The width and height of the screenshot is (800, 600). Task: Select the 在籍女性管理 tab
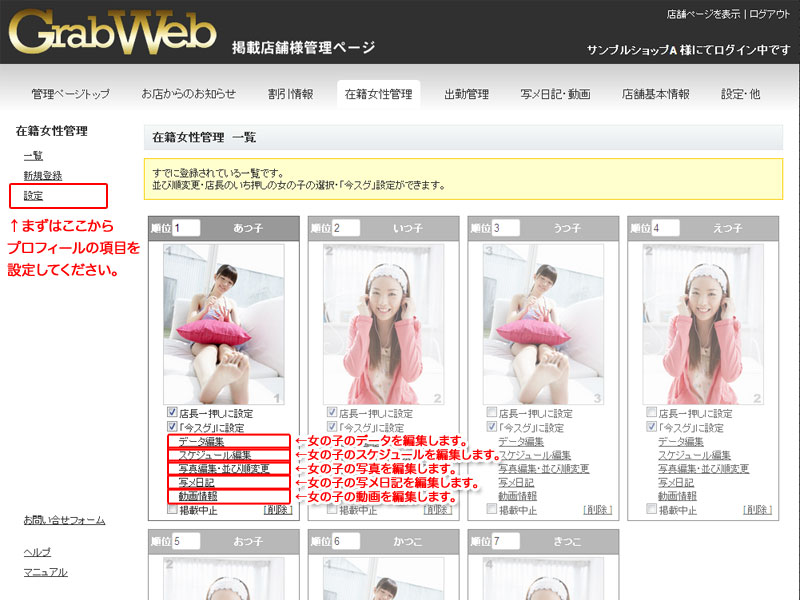(x=379, y=94)
